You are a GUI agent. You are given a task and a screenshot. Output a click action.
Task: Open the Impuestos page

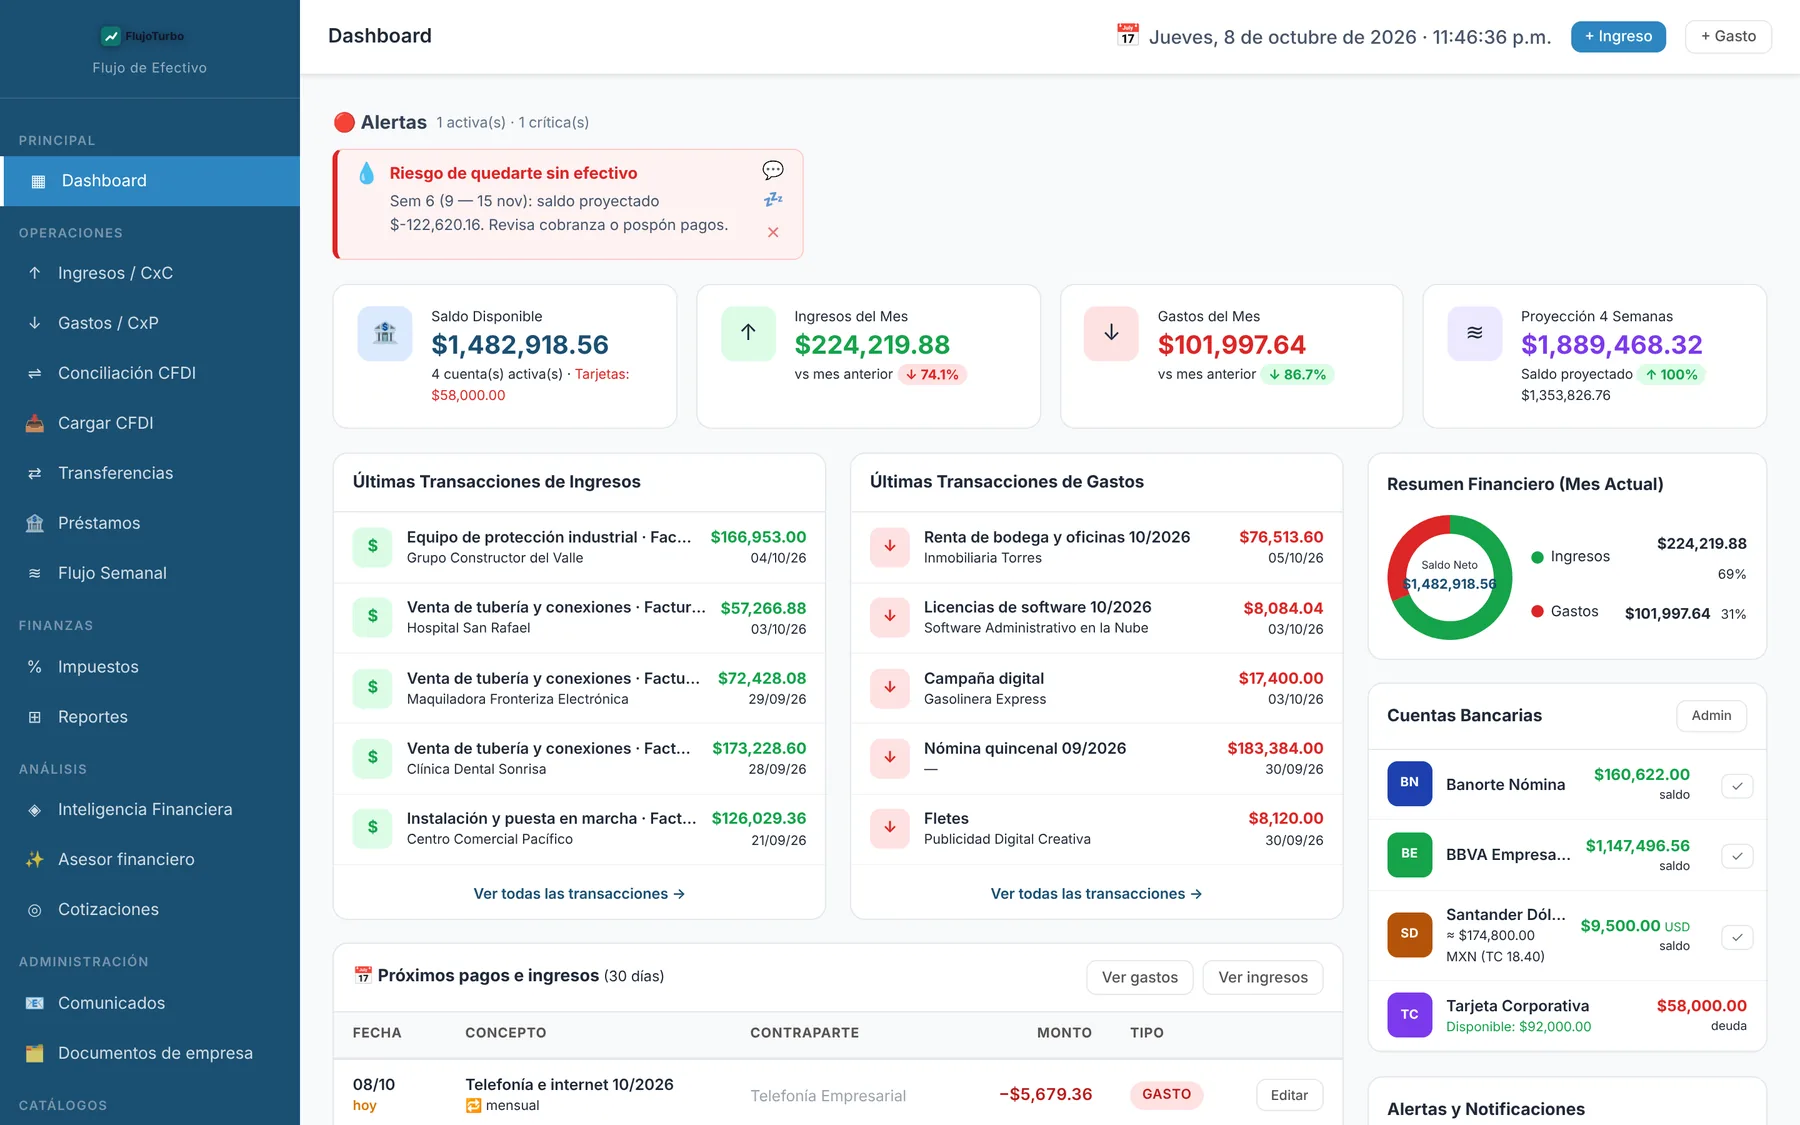150,667
